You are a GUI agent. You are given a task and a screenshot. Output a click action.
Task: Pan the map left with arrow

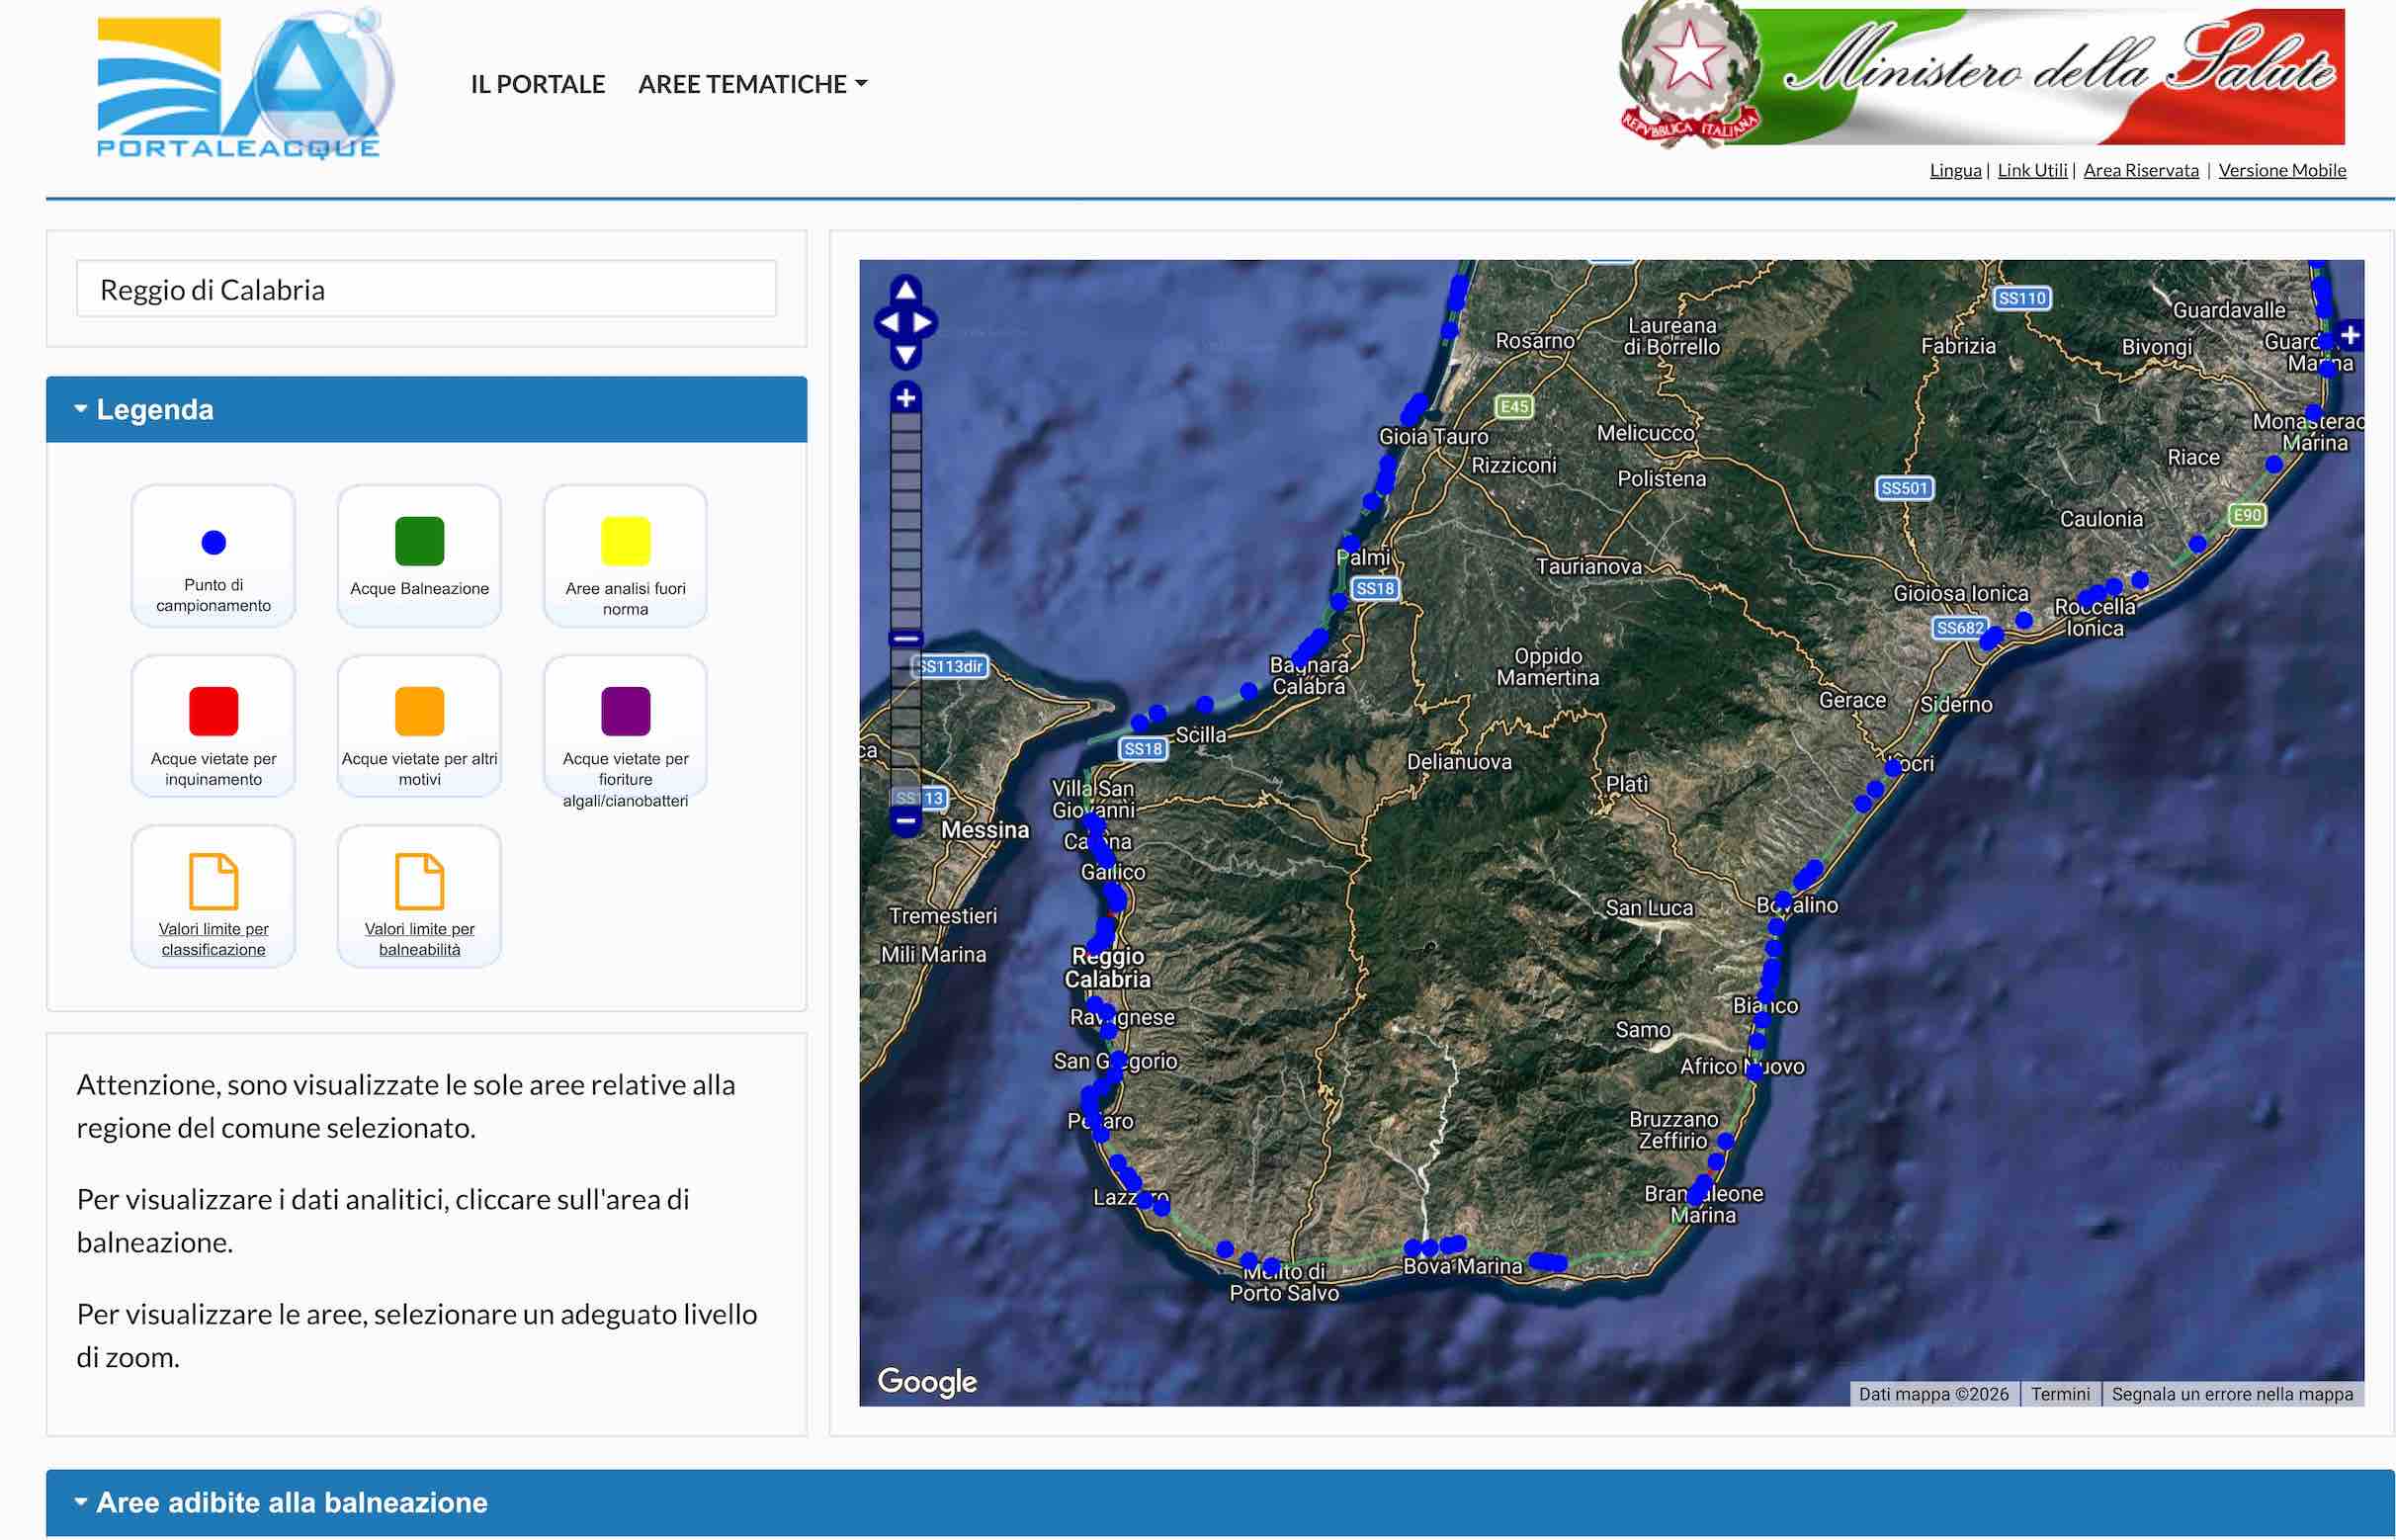[x=887, y=322]
